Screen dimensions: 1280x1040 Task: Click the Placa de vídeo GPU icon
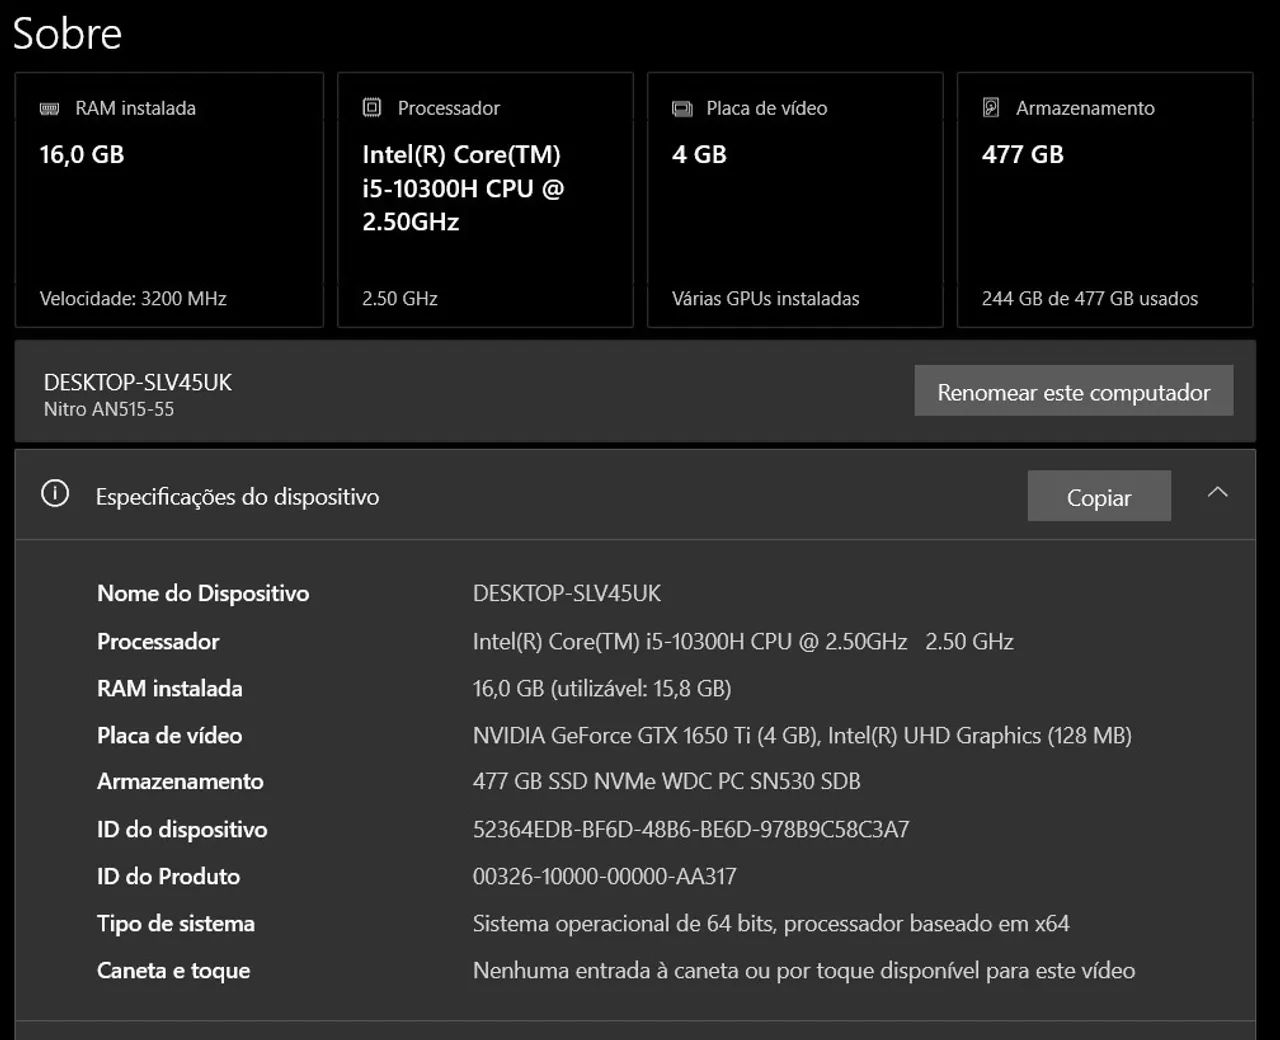683,107
